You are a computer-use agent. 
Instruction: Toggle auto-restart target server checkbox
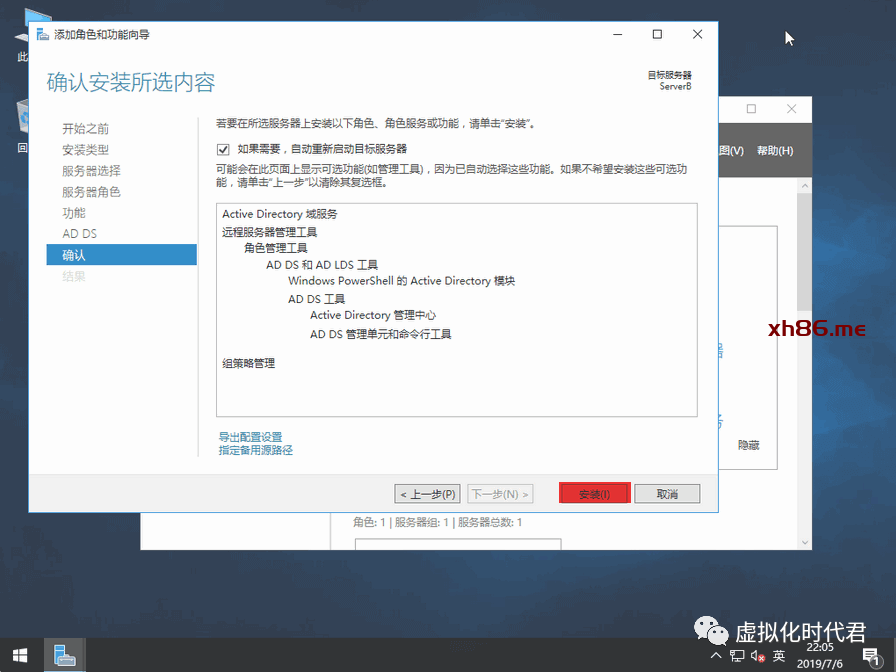pos(223,150)
